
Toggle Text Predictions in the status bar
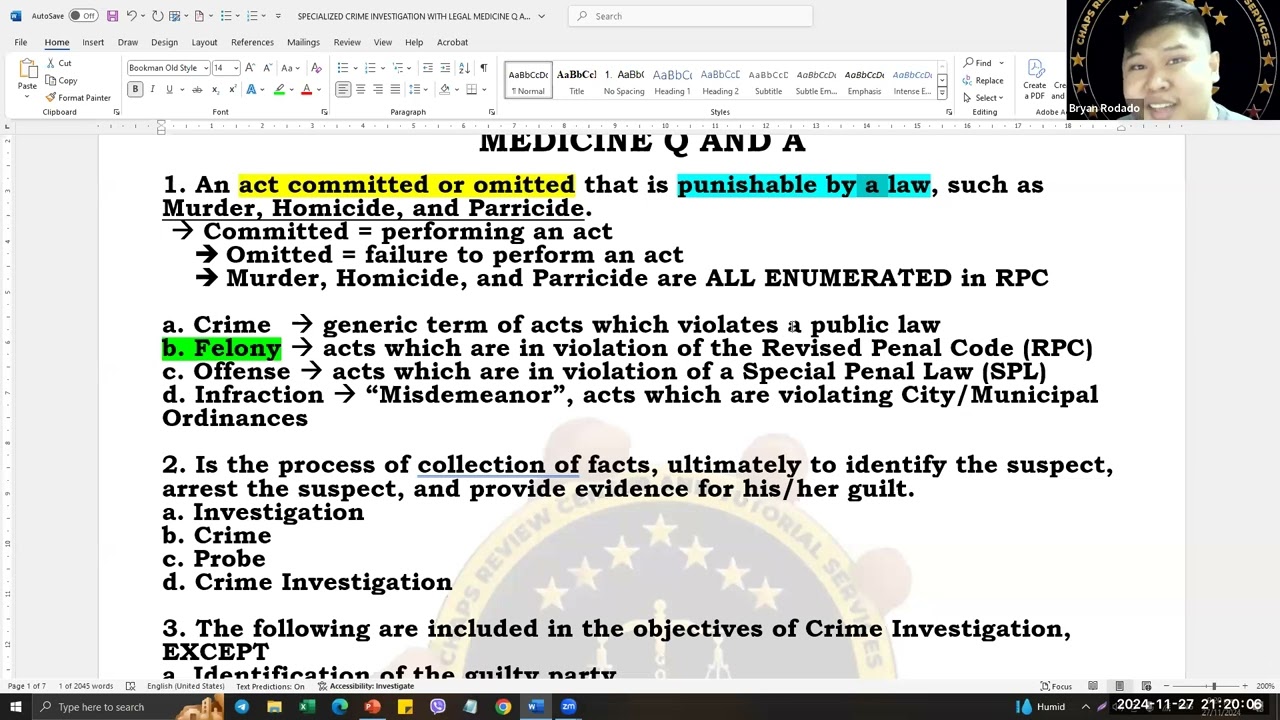tap(270, 686)
